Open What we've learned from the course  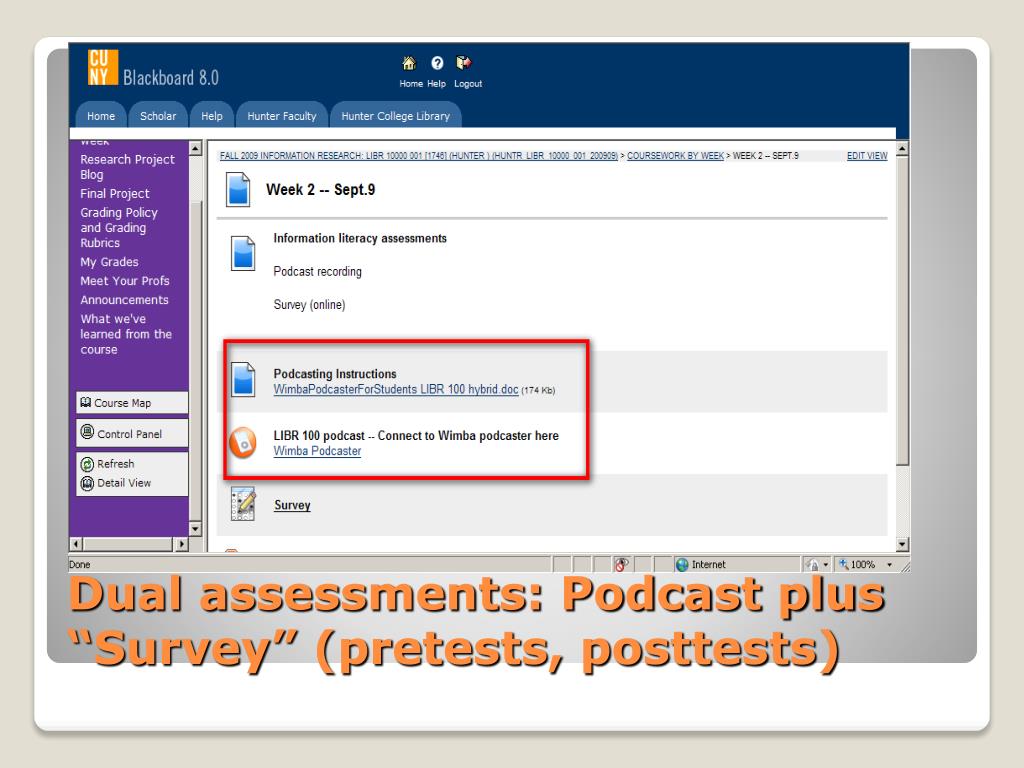pyautogui.click(x=126, y=334)
